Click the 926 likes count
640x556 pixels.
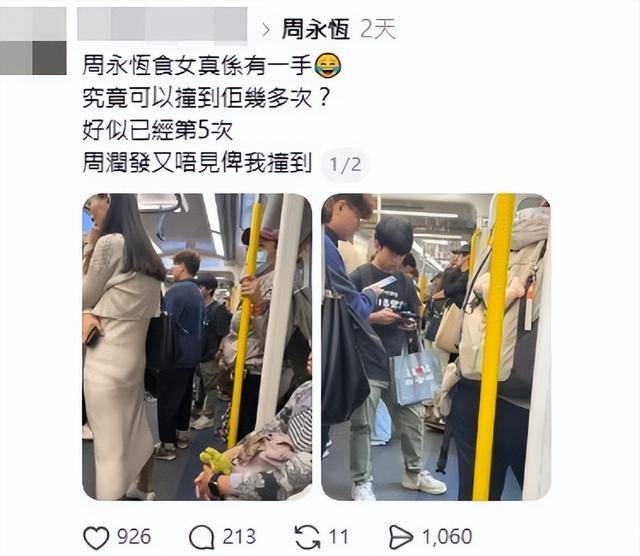[x=134, y=536]
